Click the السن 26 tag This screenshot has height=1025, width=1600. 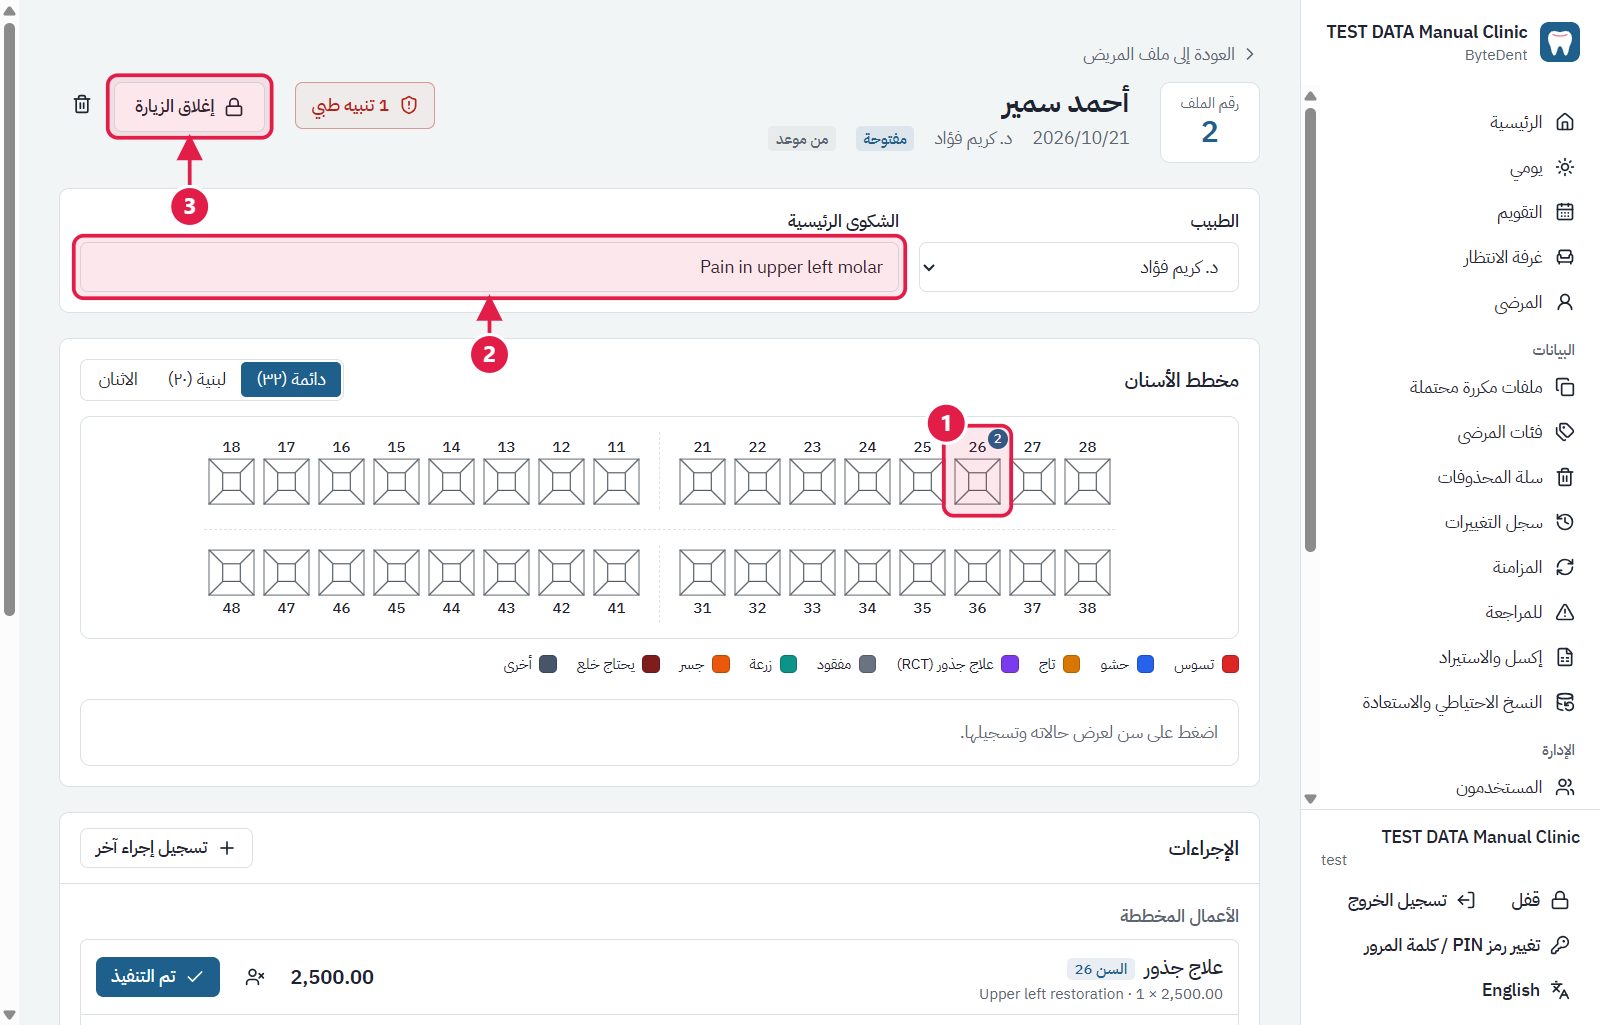click(1101, 969)
